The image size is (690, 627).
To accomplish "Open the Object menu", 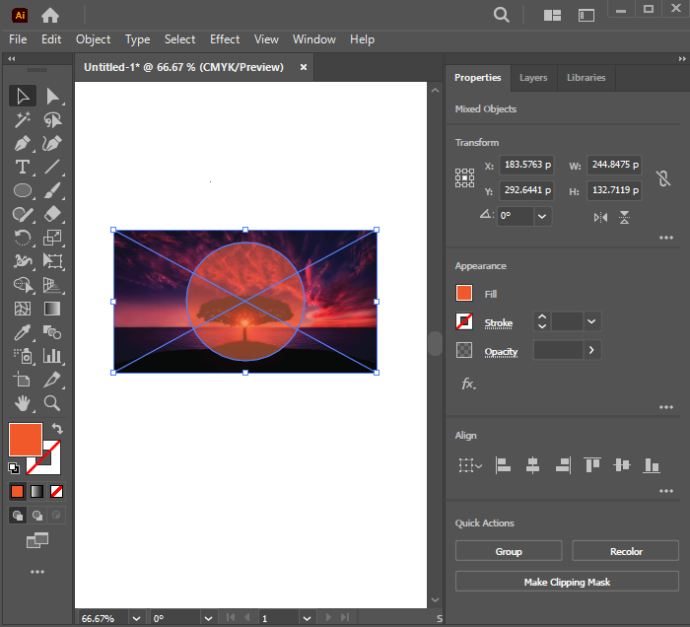I will (x=93, y=40).
